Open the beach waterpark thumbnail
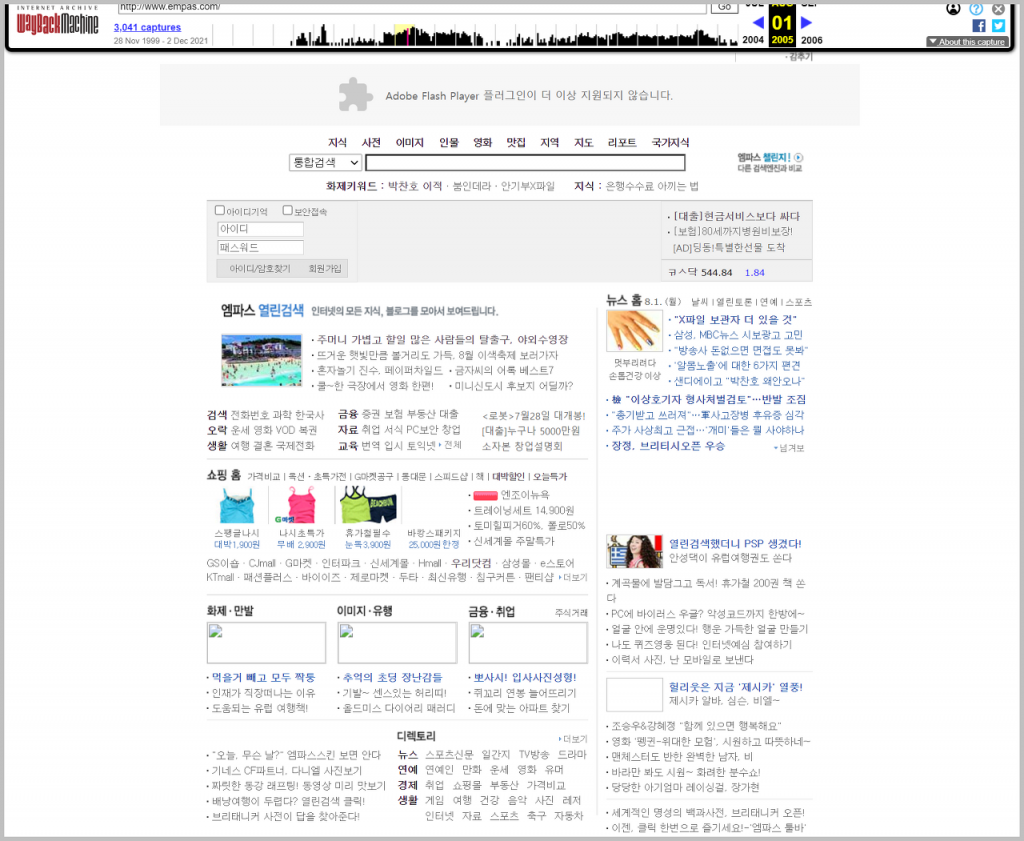The width and height of the screenshot is (1024, 841). tap(261, 360)
